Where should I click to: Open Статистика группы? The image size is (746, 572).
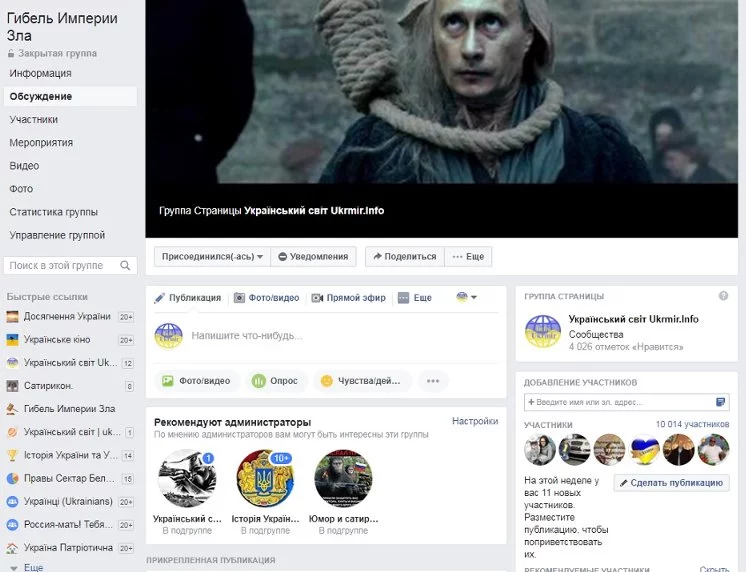[53, 212]
